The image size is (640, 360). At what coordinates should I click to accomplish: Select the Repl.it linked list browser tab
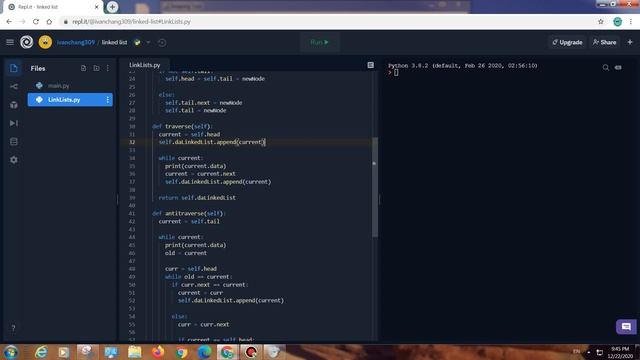[53, 7]
